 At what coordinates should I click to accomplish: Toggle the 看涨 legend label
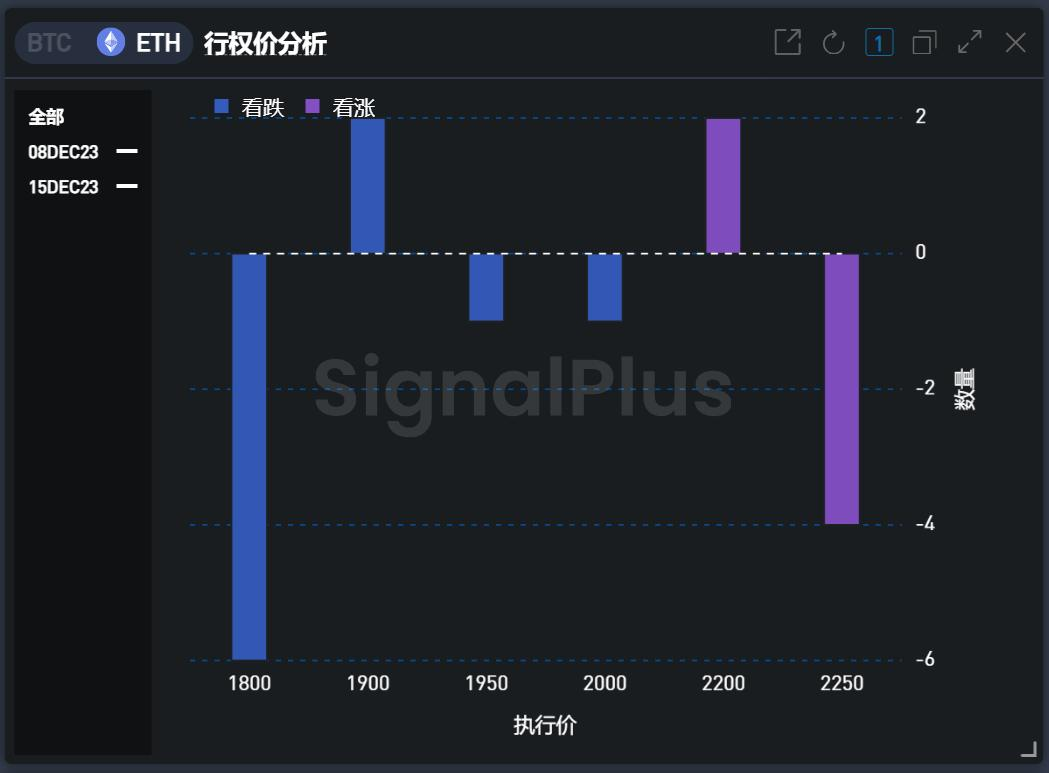tap(354, 108)
